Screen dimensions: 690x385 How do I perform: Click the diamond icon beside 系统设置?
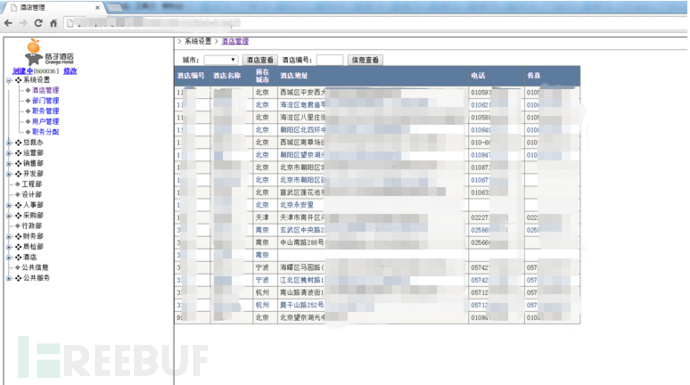18,80
